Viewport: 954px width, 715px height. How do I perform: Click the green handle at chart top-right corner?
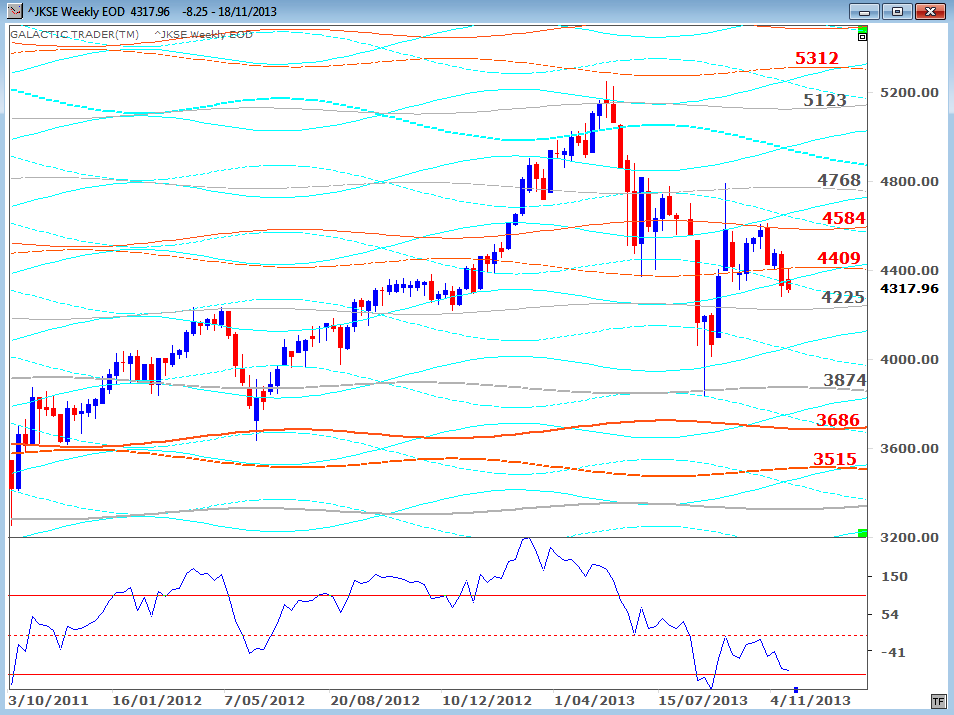[862, 29]
